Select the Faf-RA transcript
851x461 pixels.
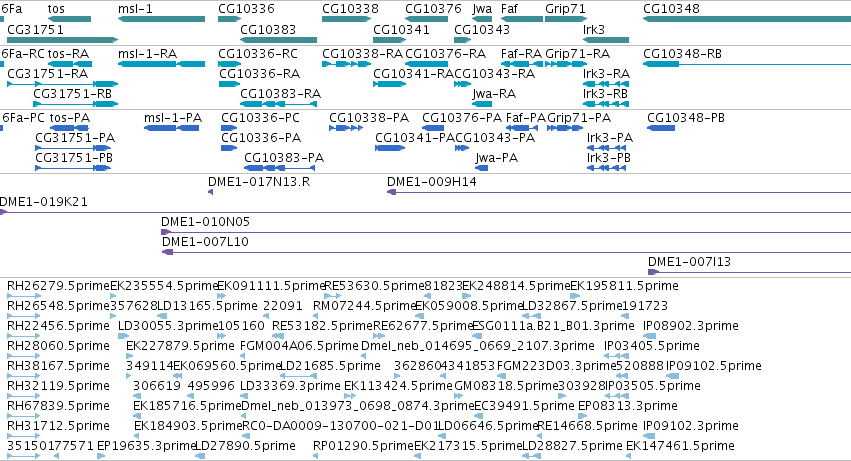522,64
